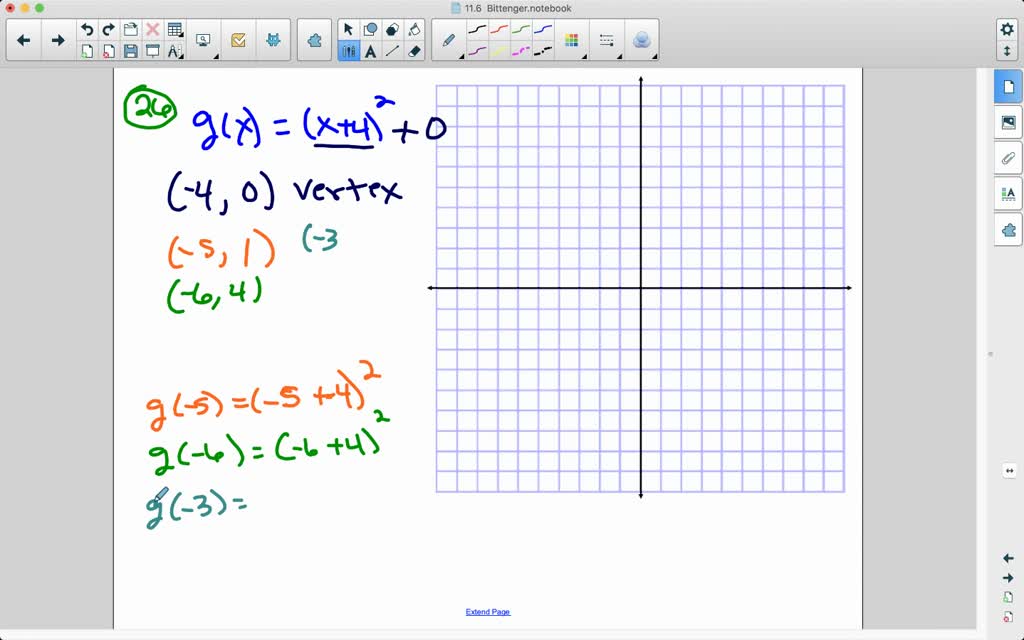This screenshot has width=1024, height=640.
Task: Pick the Magic Pen orb tool
Action: click(641, 40)
